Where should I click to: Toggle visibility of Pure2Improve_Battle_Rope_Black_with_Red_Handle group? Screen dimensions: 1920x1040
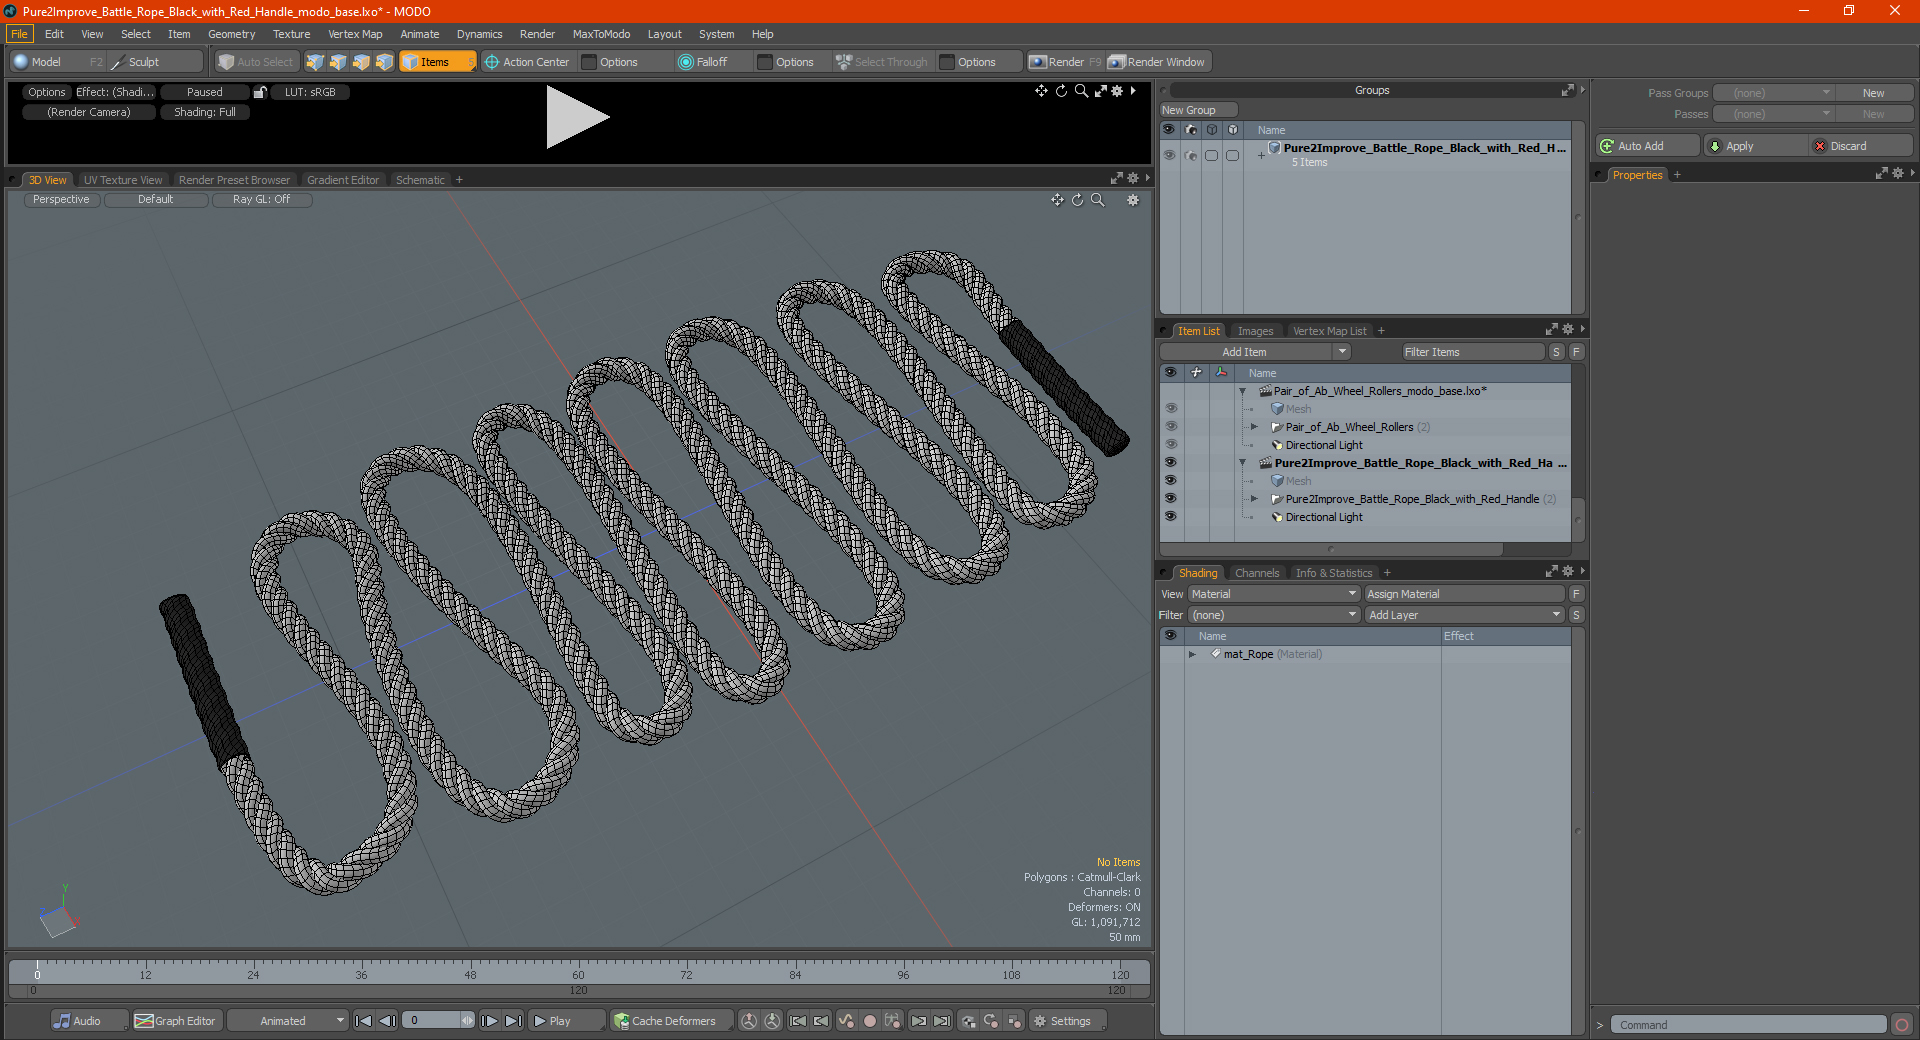[1170, 499]
